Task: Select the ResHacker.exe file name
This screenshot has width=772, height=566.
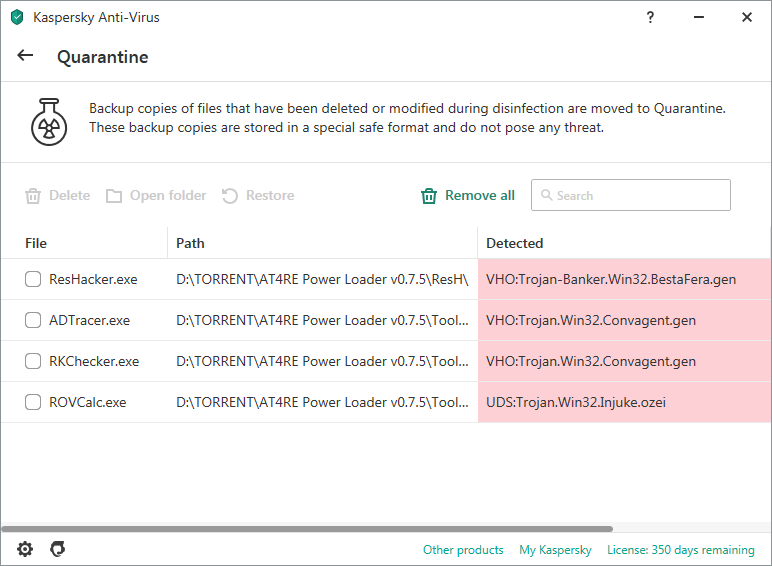Action: point(93,280)
